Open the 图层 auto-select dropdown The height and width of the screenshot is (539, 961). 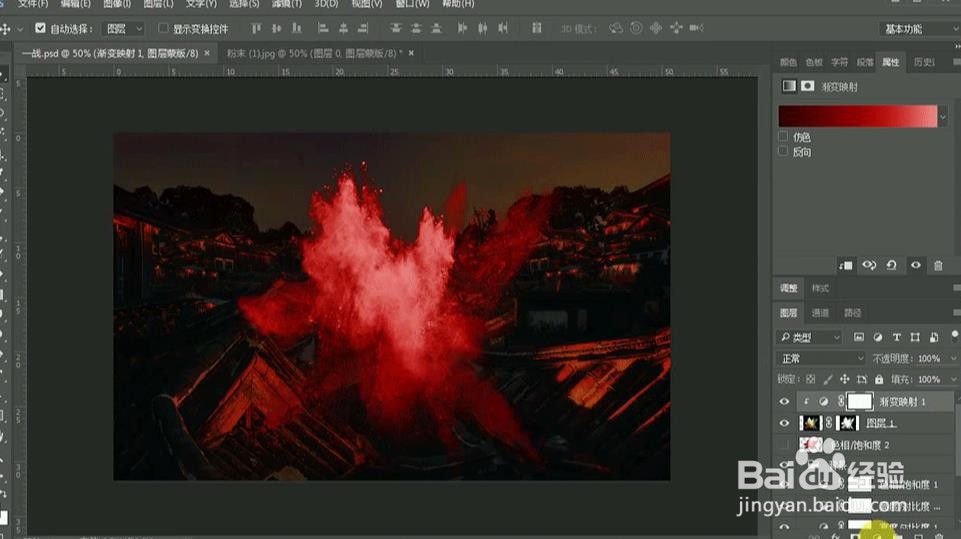(x=124, y=28)
